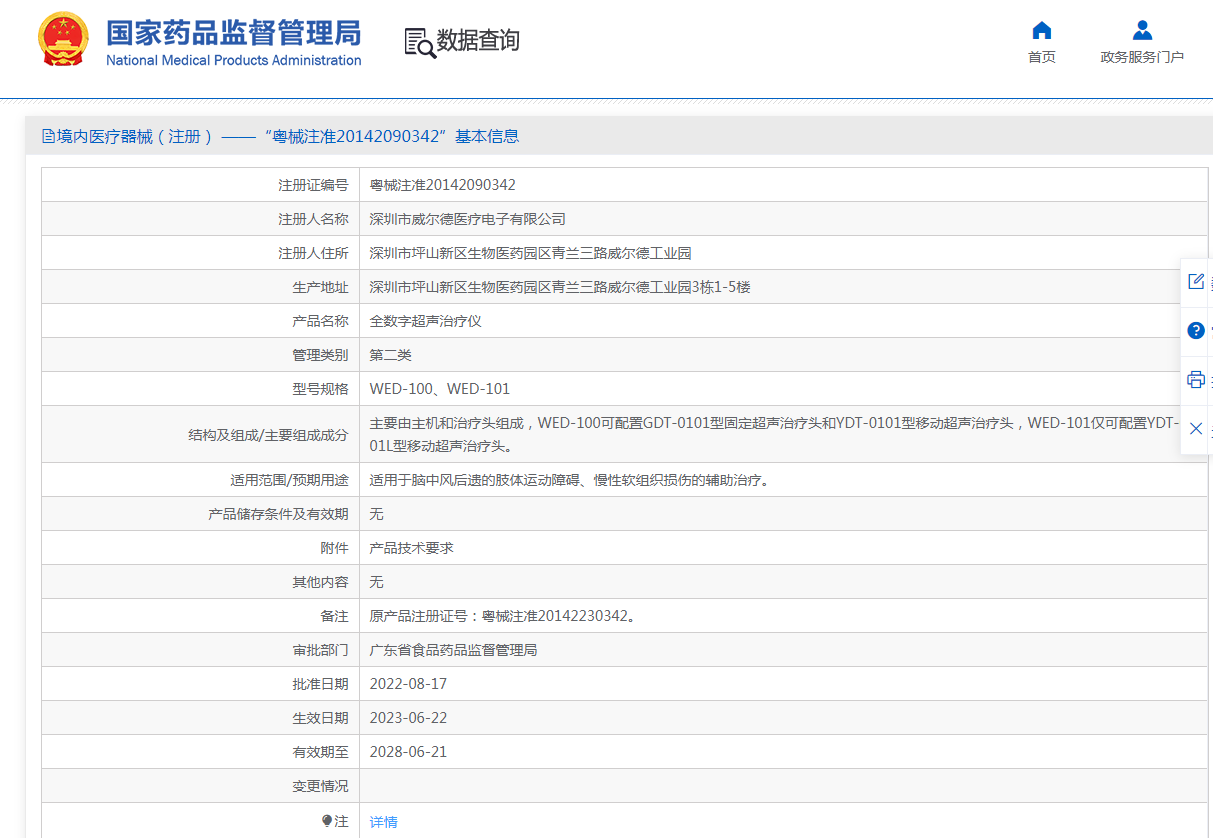This screenshot has height=838, width=1213.
Task: Click the lightbulb icon beside 注
Action: tap(326, 821)
